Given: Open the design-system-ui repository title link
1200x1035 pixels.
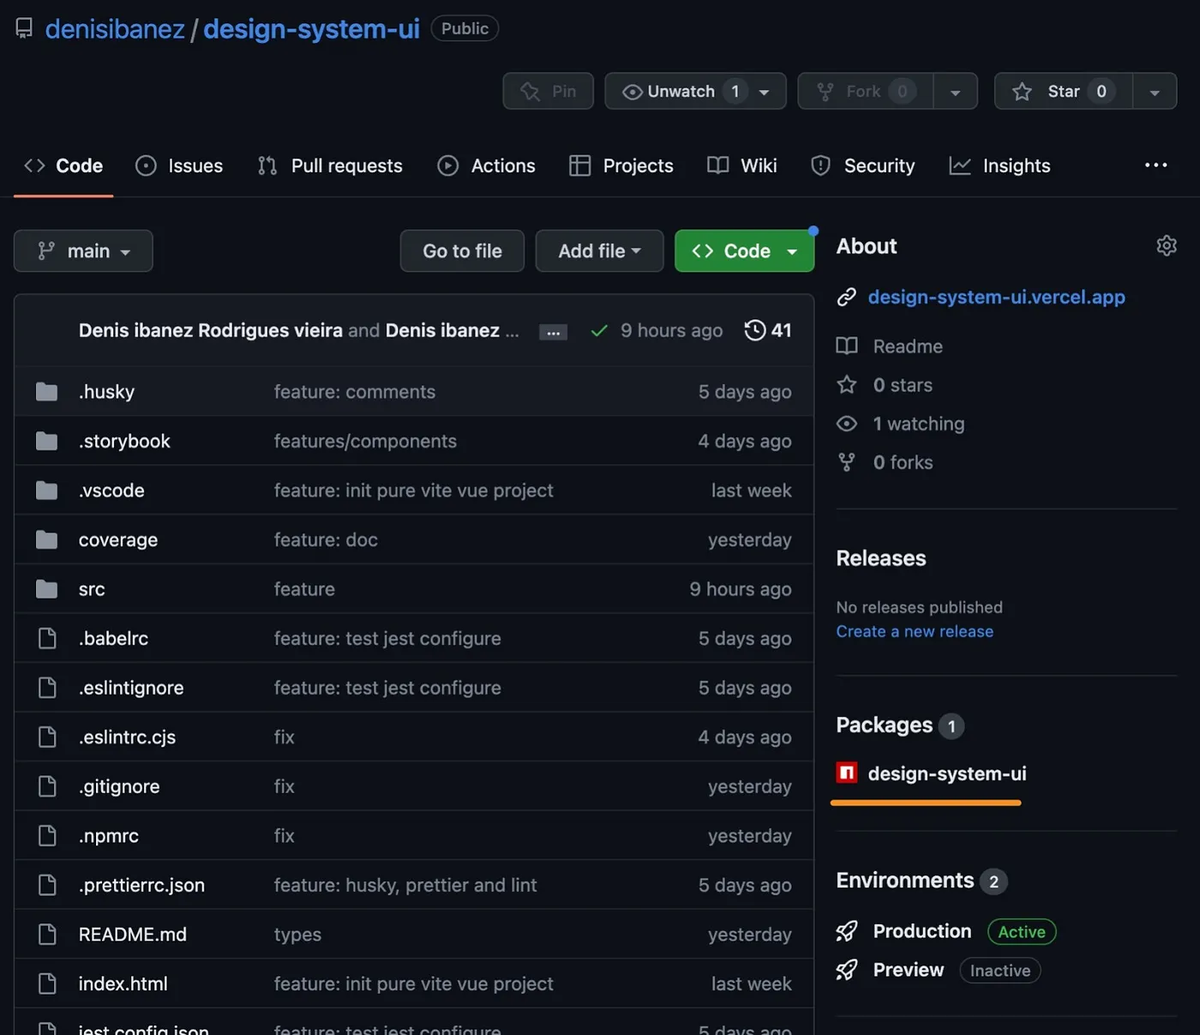Looking at the screenshot, I should pyautogui.click(x=311, y=29).
